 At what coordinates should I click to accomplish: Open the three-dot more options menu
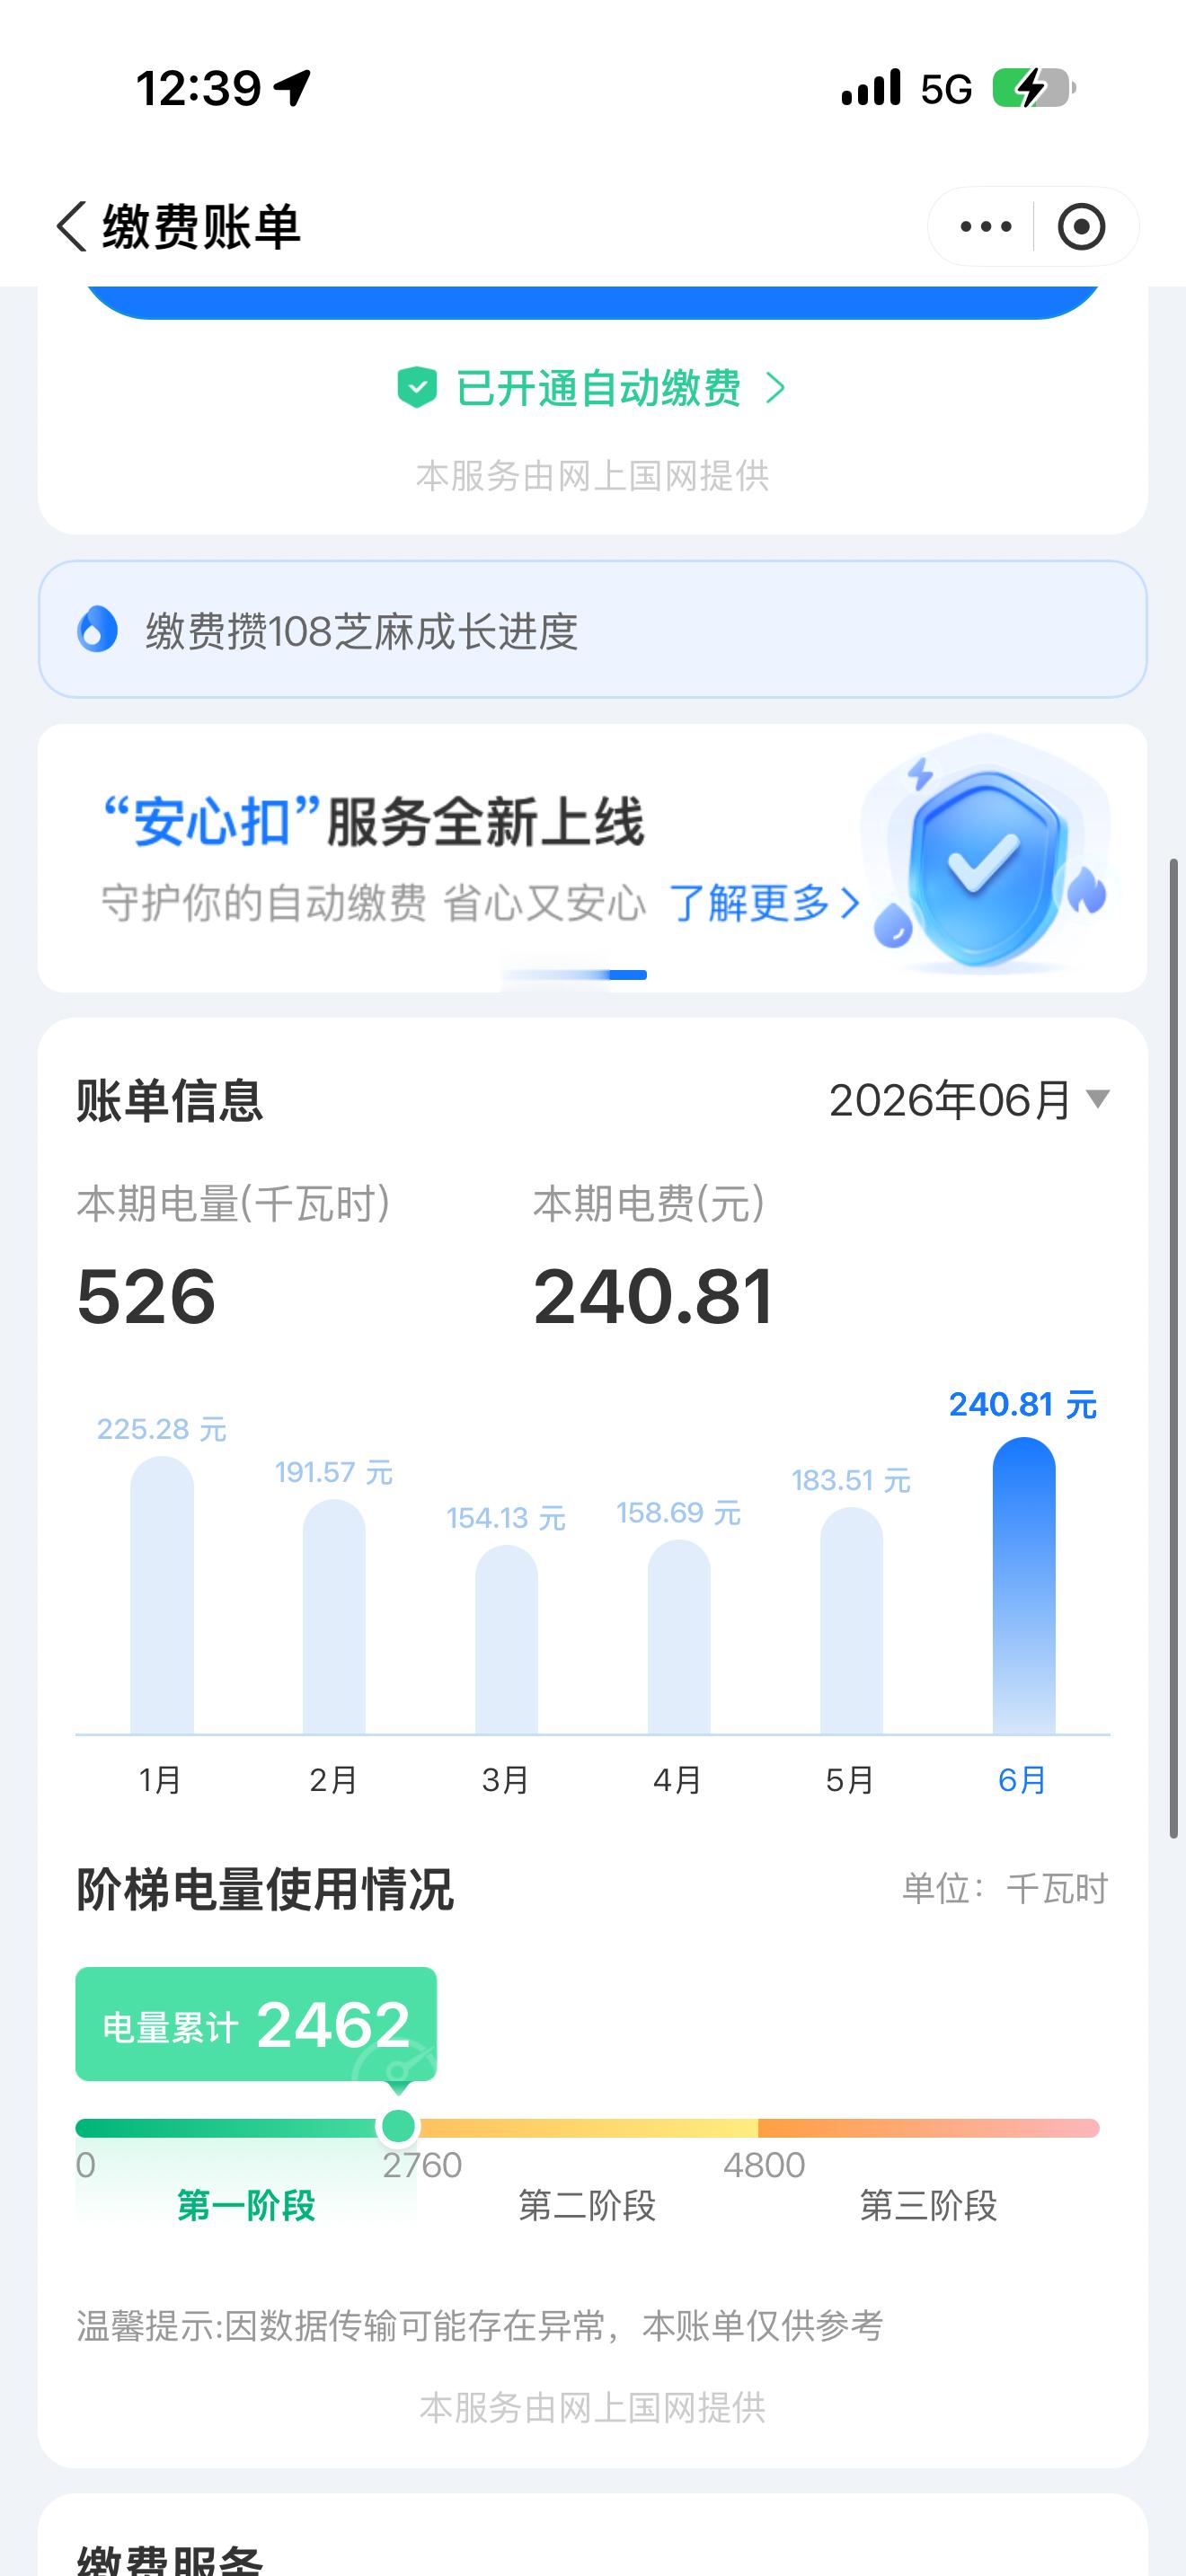985,227
